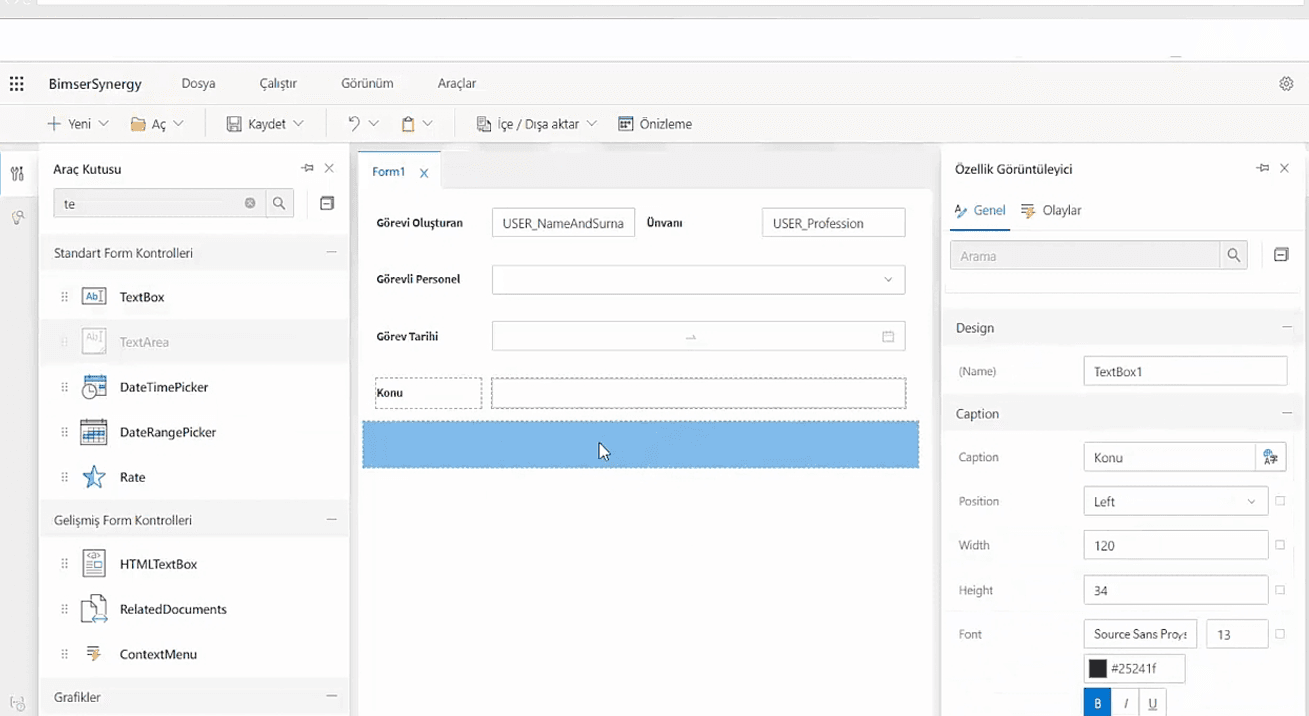Open İçe / Dışa aktar dropdown arrow
Viewport: 1309px width, 716px height.
coord(592,124)
